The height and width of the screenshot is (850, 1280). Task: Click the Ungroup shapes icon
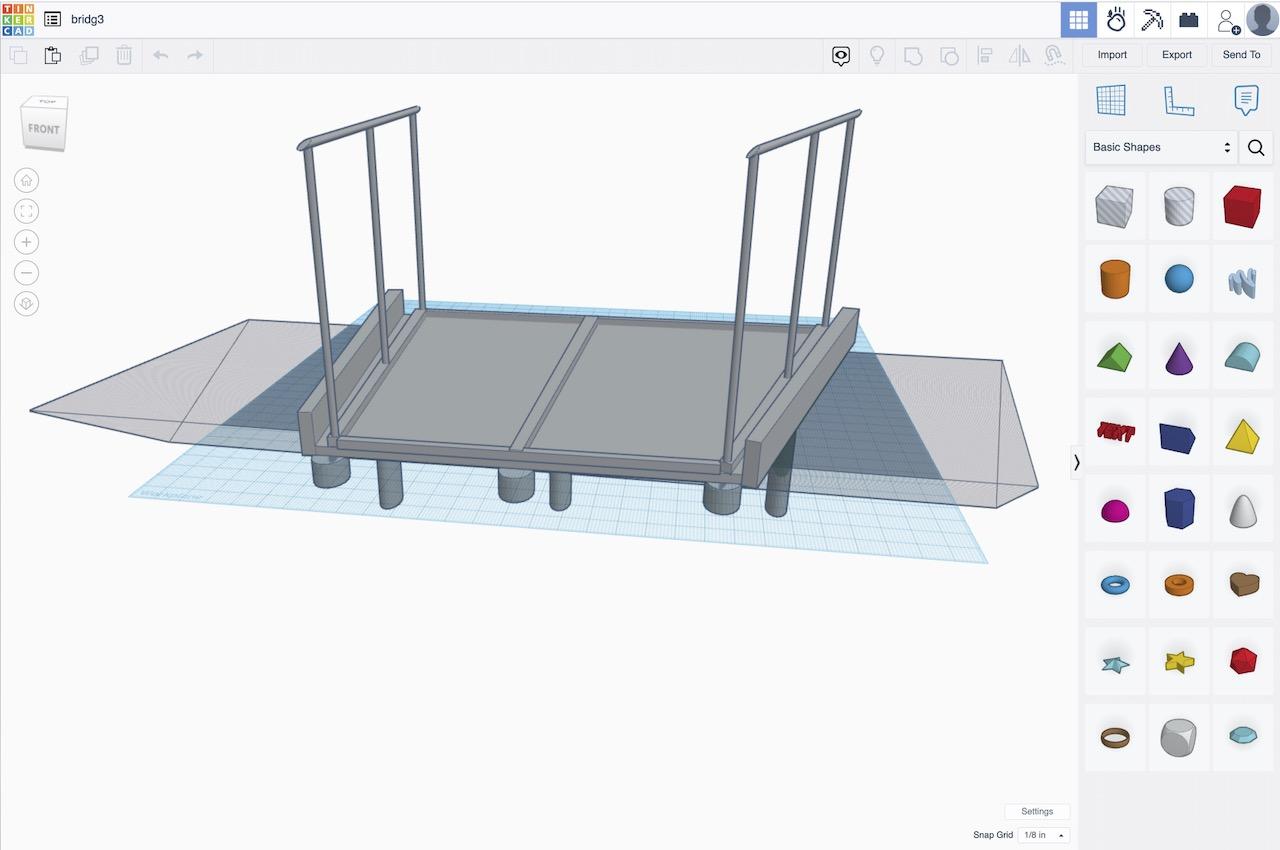949,56
